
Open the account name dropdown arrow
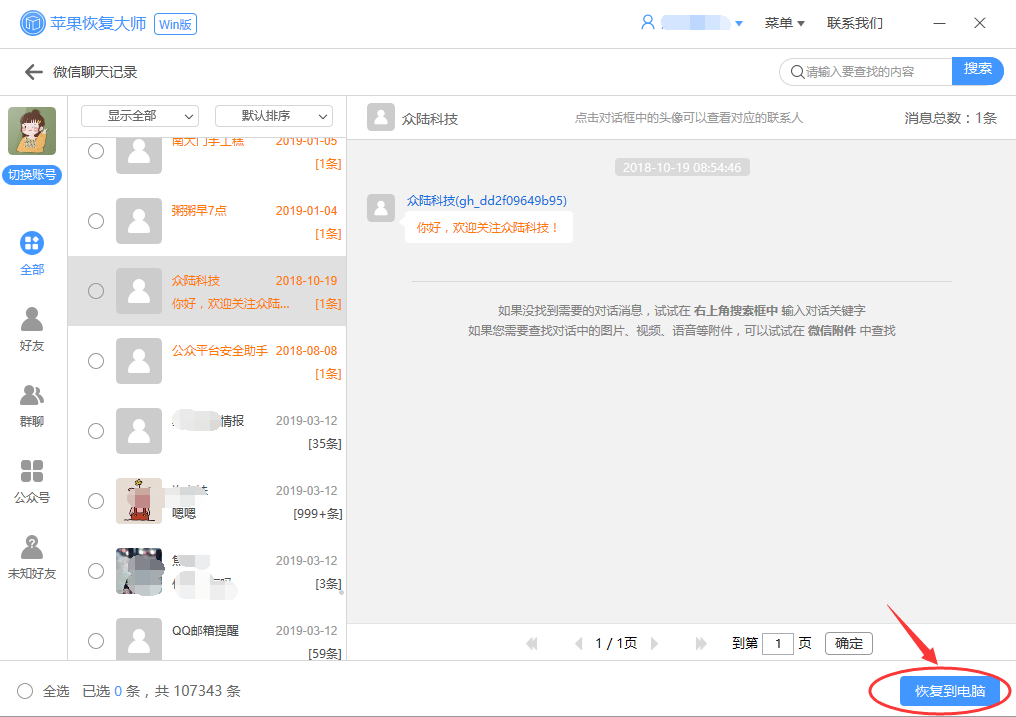point(739,24)
